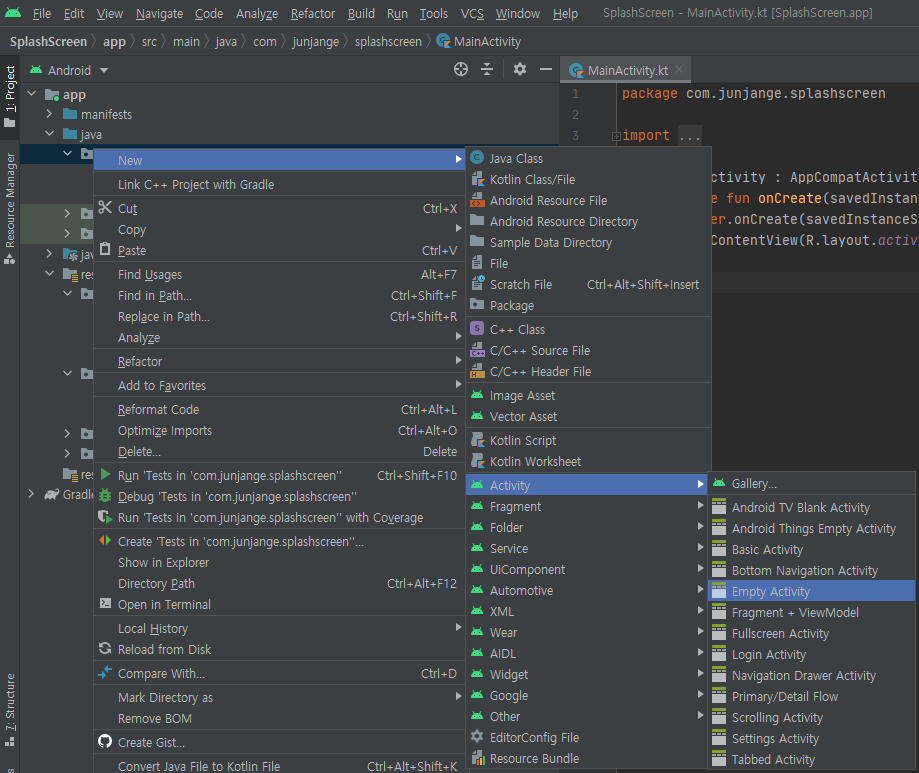This screenshot has height=773, width=919.
Task: Select Basic Activity template
Action: point(812,549)
